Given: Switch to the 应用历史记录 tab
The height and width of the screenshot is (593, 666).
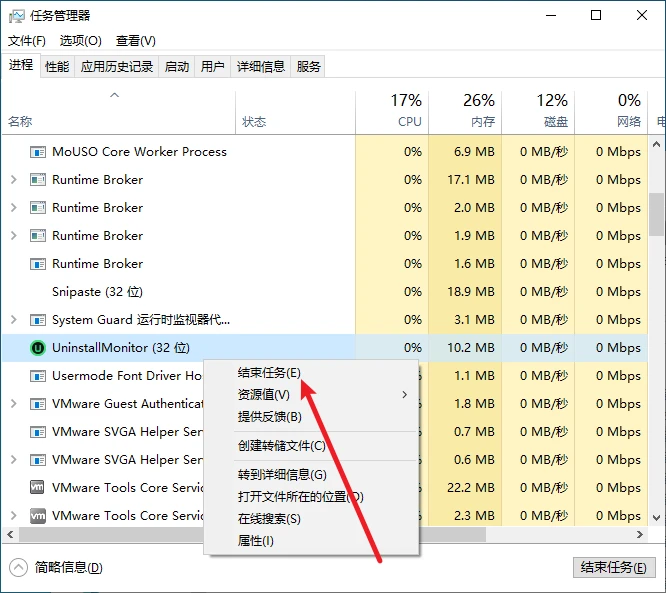Looking at the screenshot, I should coord(117,67).
